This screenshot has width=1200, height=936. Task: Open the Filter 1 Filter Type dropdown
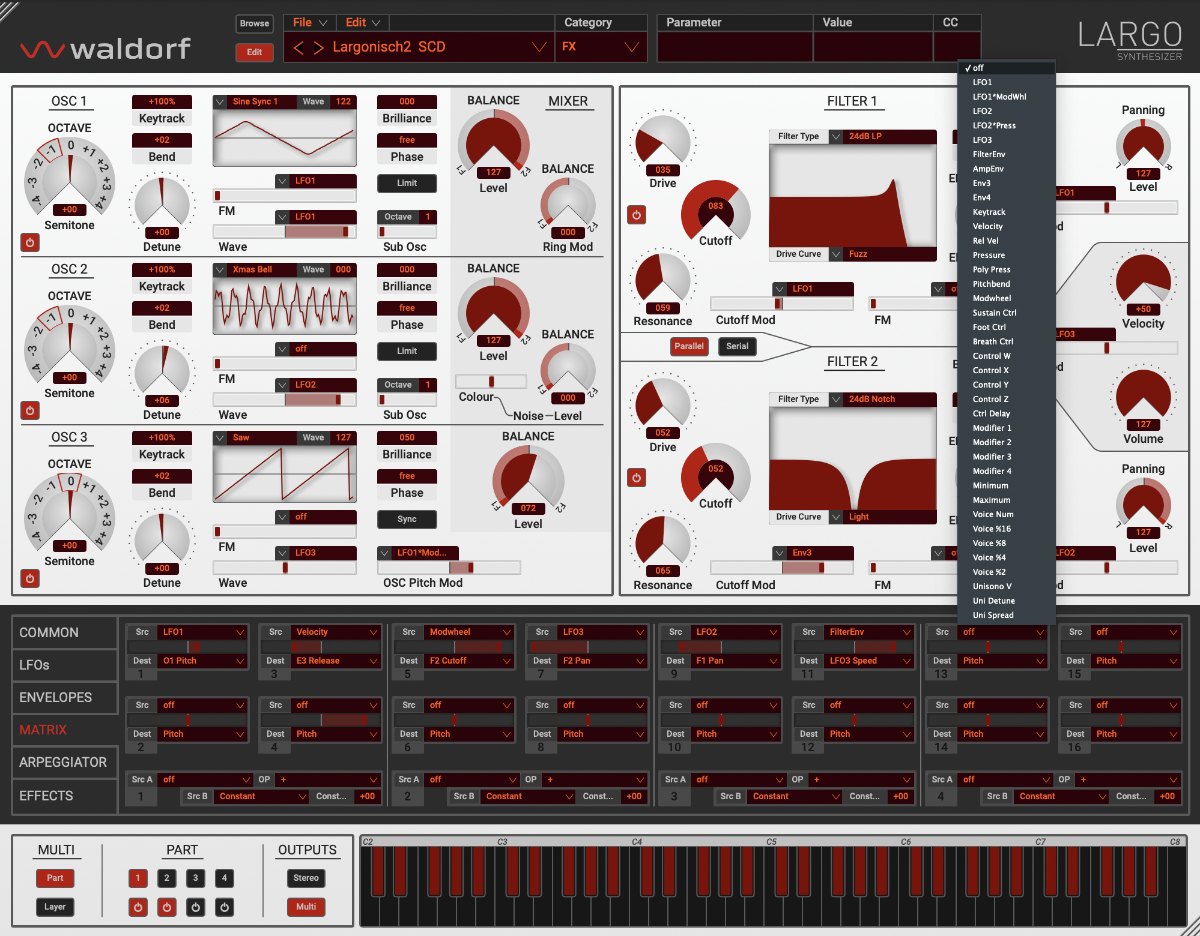pos(836,136)
